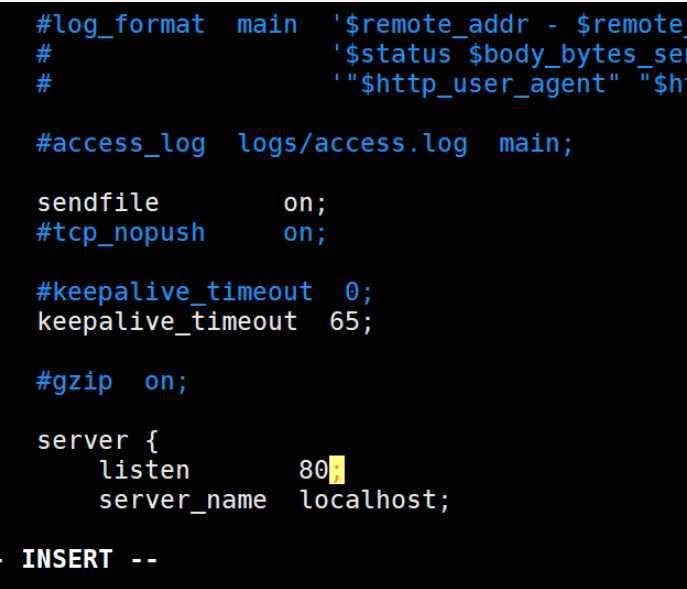Select the 'server_name' directive text
Viewport: 687px width, 589px height.
[x=183, y=500]
